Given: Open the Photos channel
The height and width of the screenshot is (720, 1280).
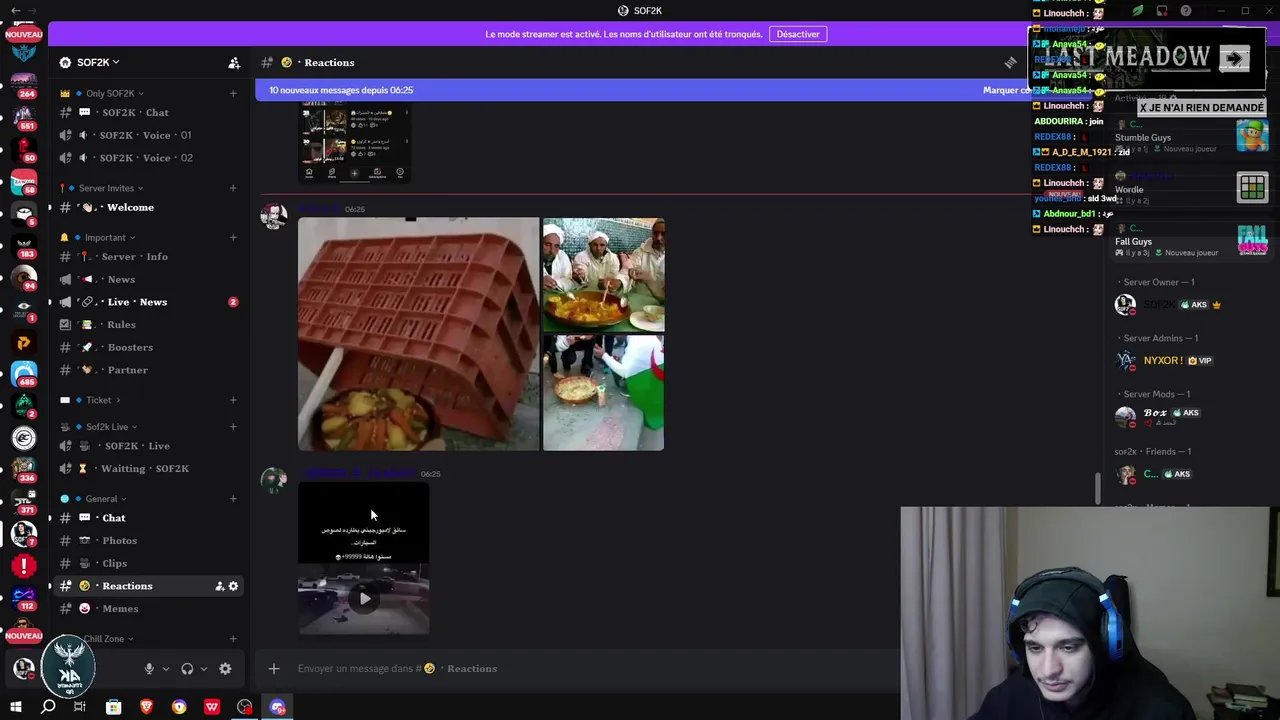Looking at the screenshot, I should pos(149,541).
